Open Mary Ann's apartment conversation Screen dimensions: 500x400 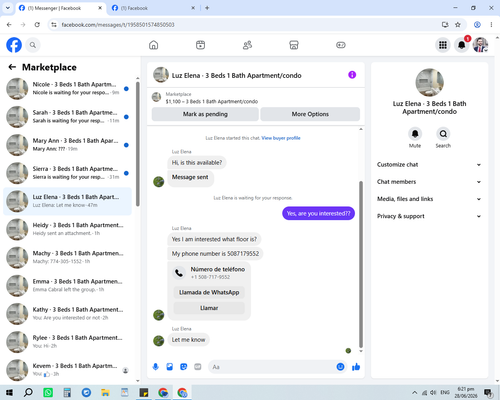coord(67,145)
